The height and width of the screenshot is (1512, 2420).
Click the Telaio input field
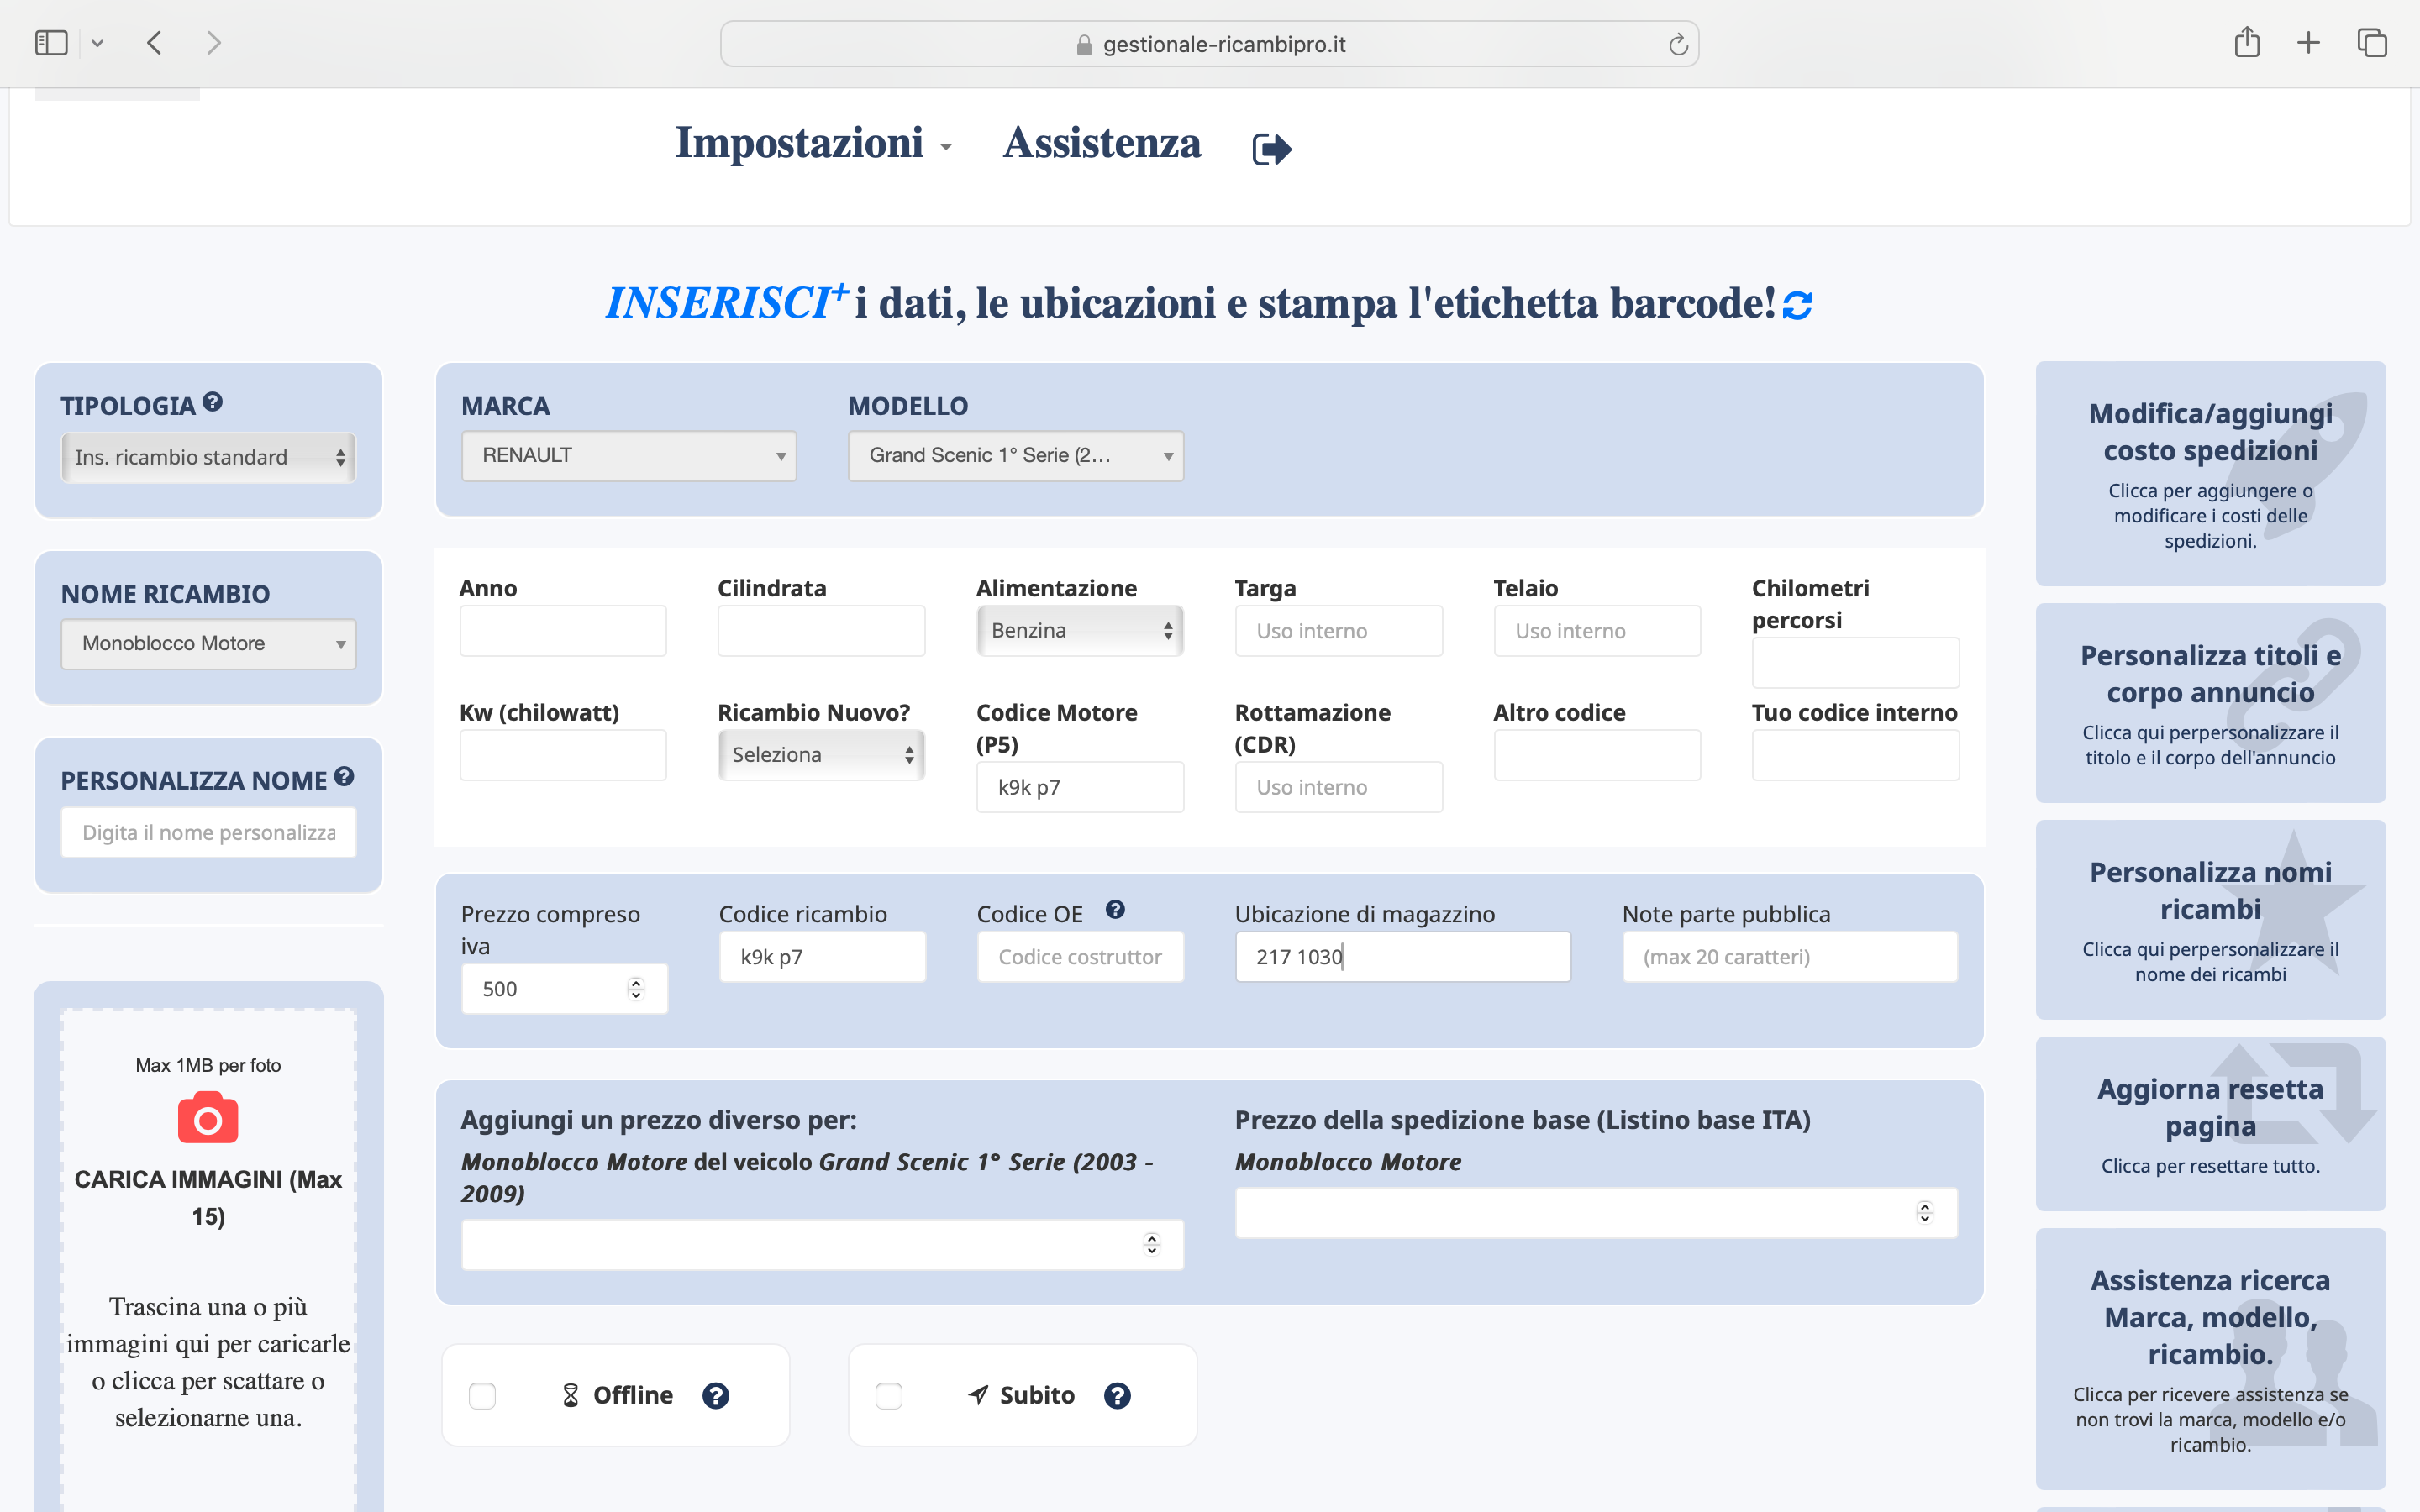pyautogui.click(x=1597, y=631)
